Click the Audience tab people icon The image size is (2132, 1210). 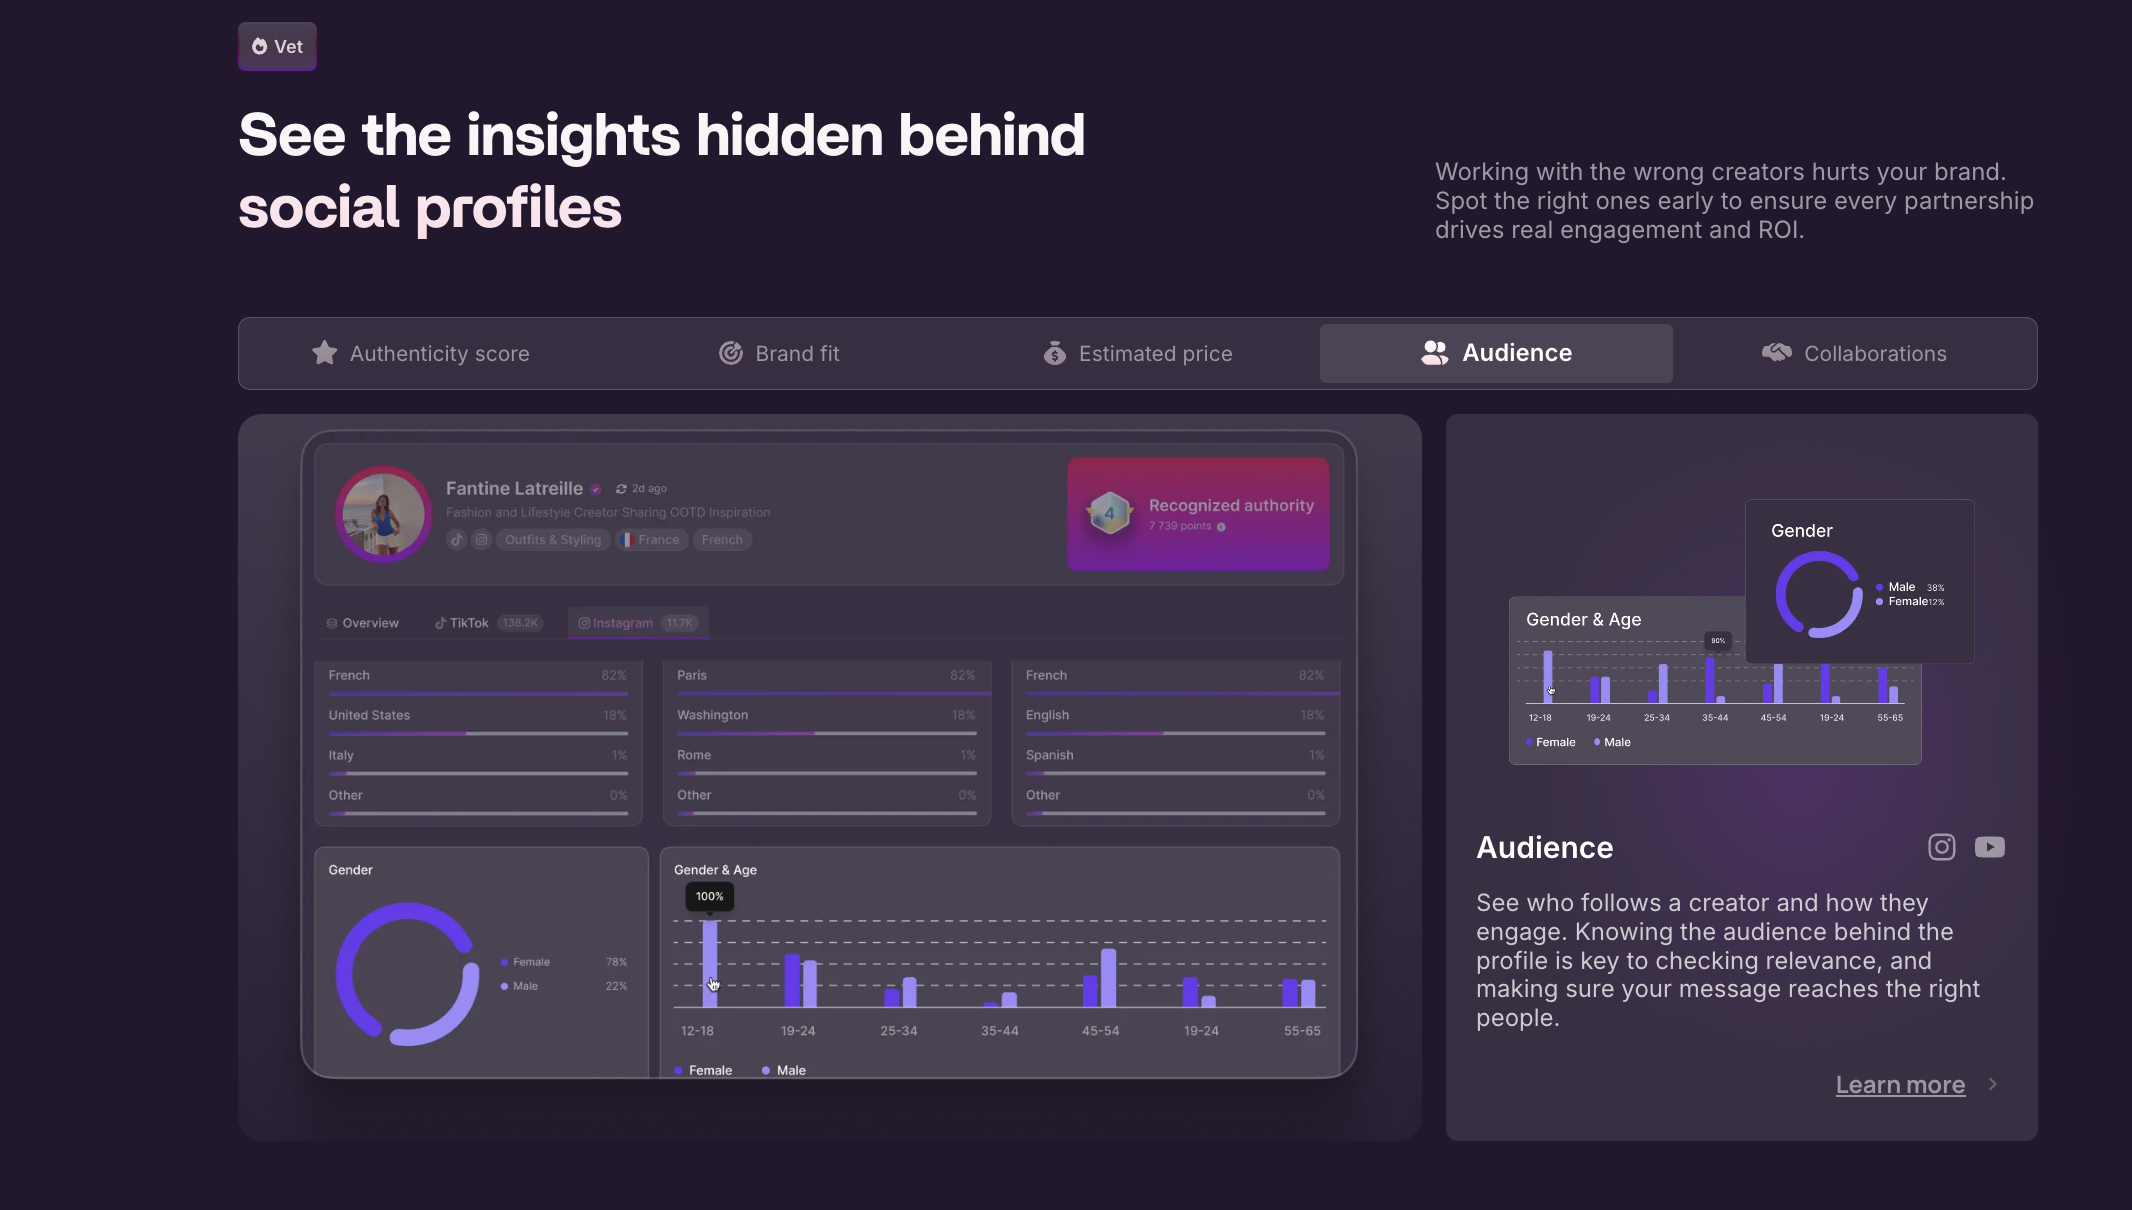click(1434, 353)
